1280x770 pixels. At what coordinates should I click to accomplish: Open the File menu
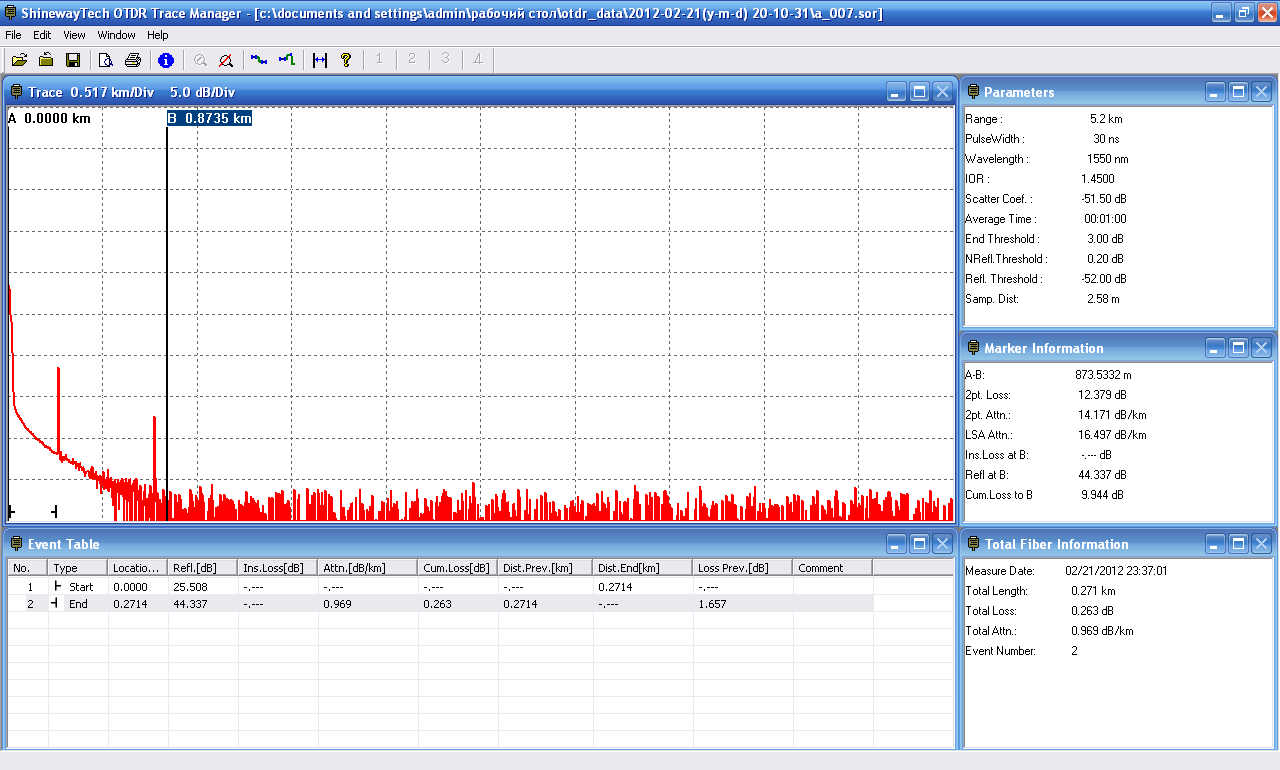point(13,35)
